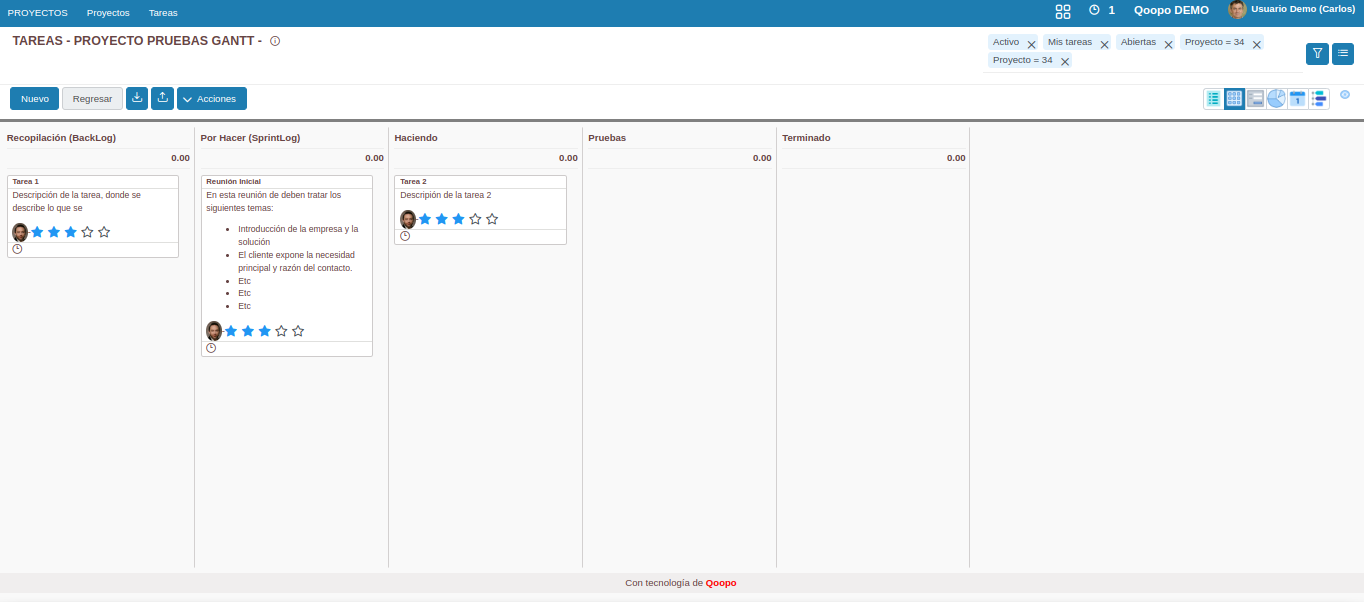Open Usuario Demo (Carlos) user menu
1364x602 pixels.
point(1303,8)
